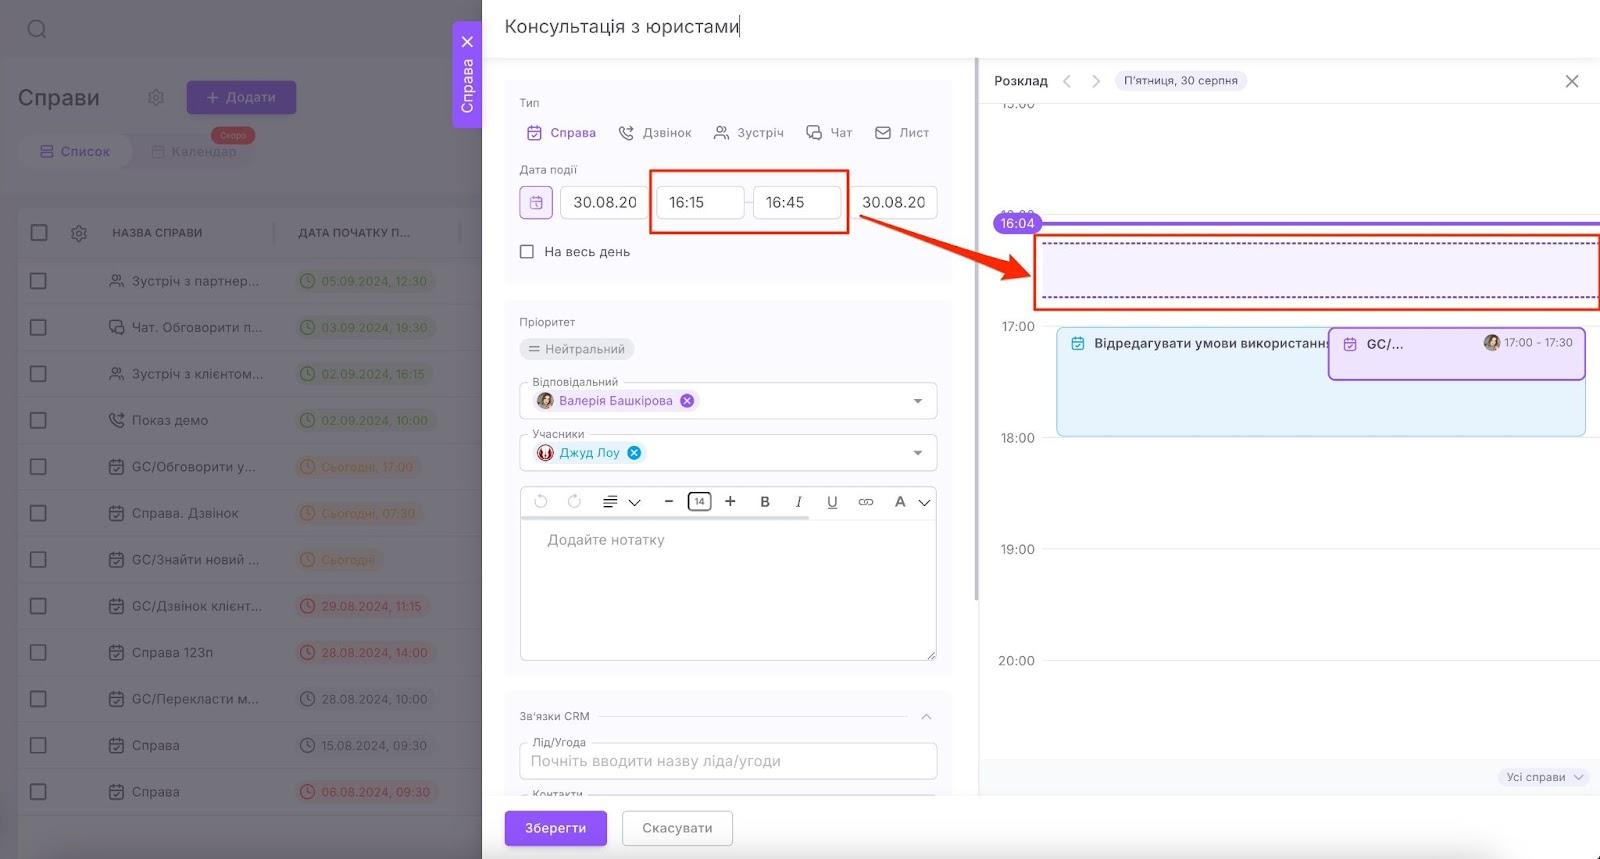Click font size box showing 14
This screenshot has height=859, width=1600.
(x=699, y=502)
